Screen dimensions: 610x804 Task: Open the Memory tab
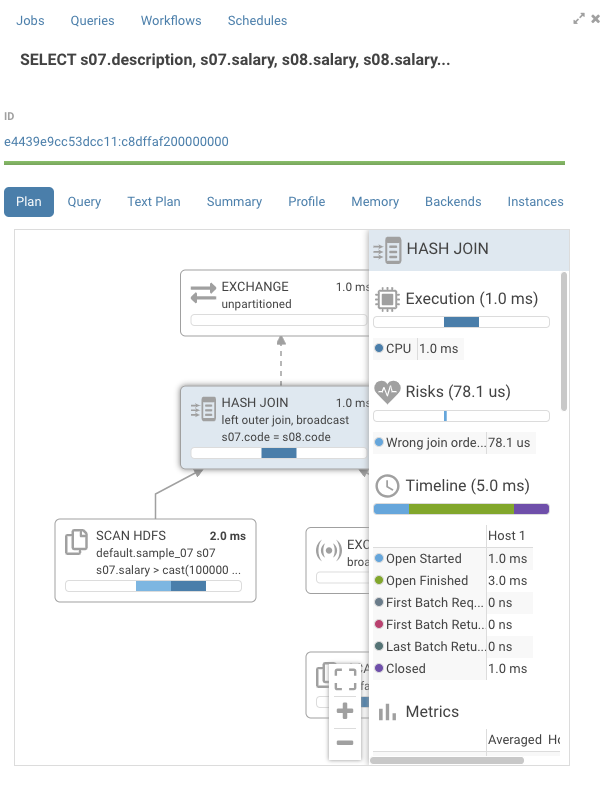click(375, 202)
